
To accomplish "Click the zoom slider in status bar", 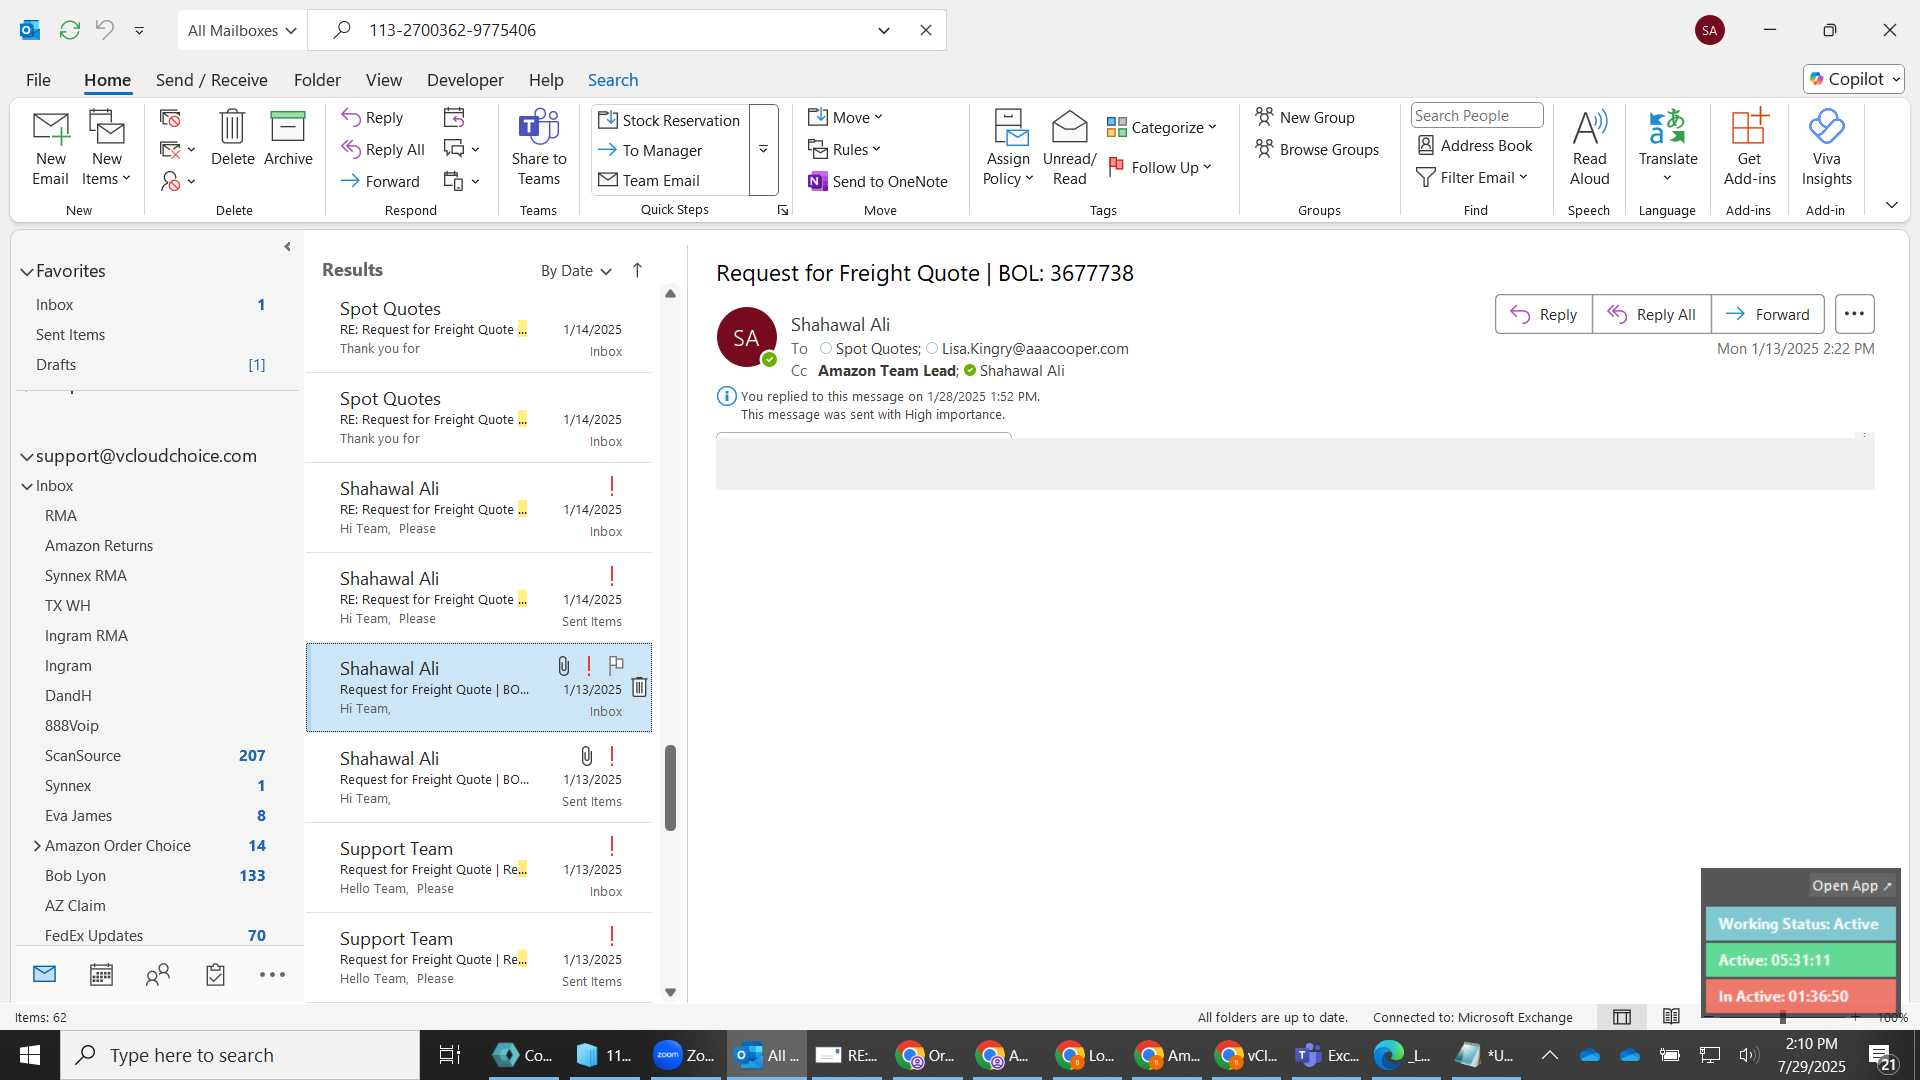I will click(x=1782, y=1017).
